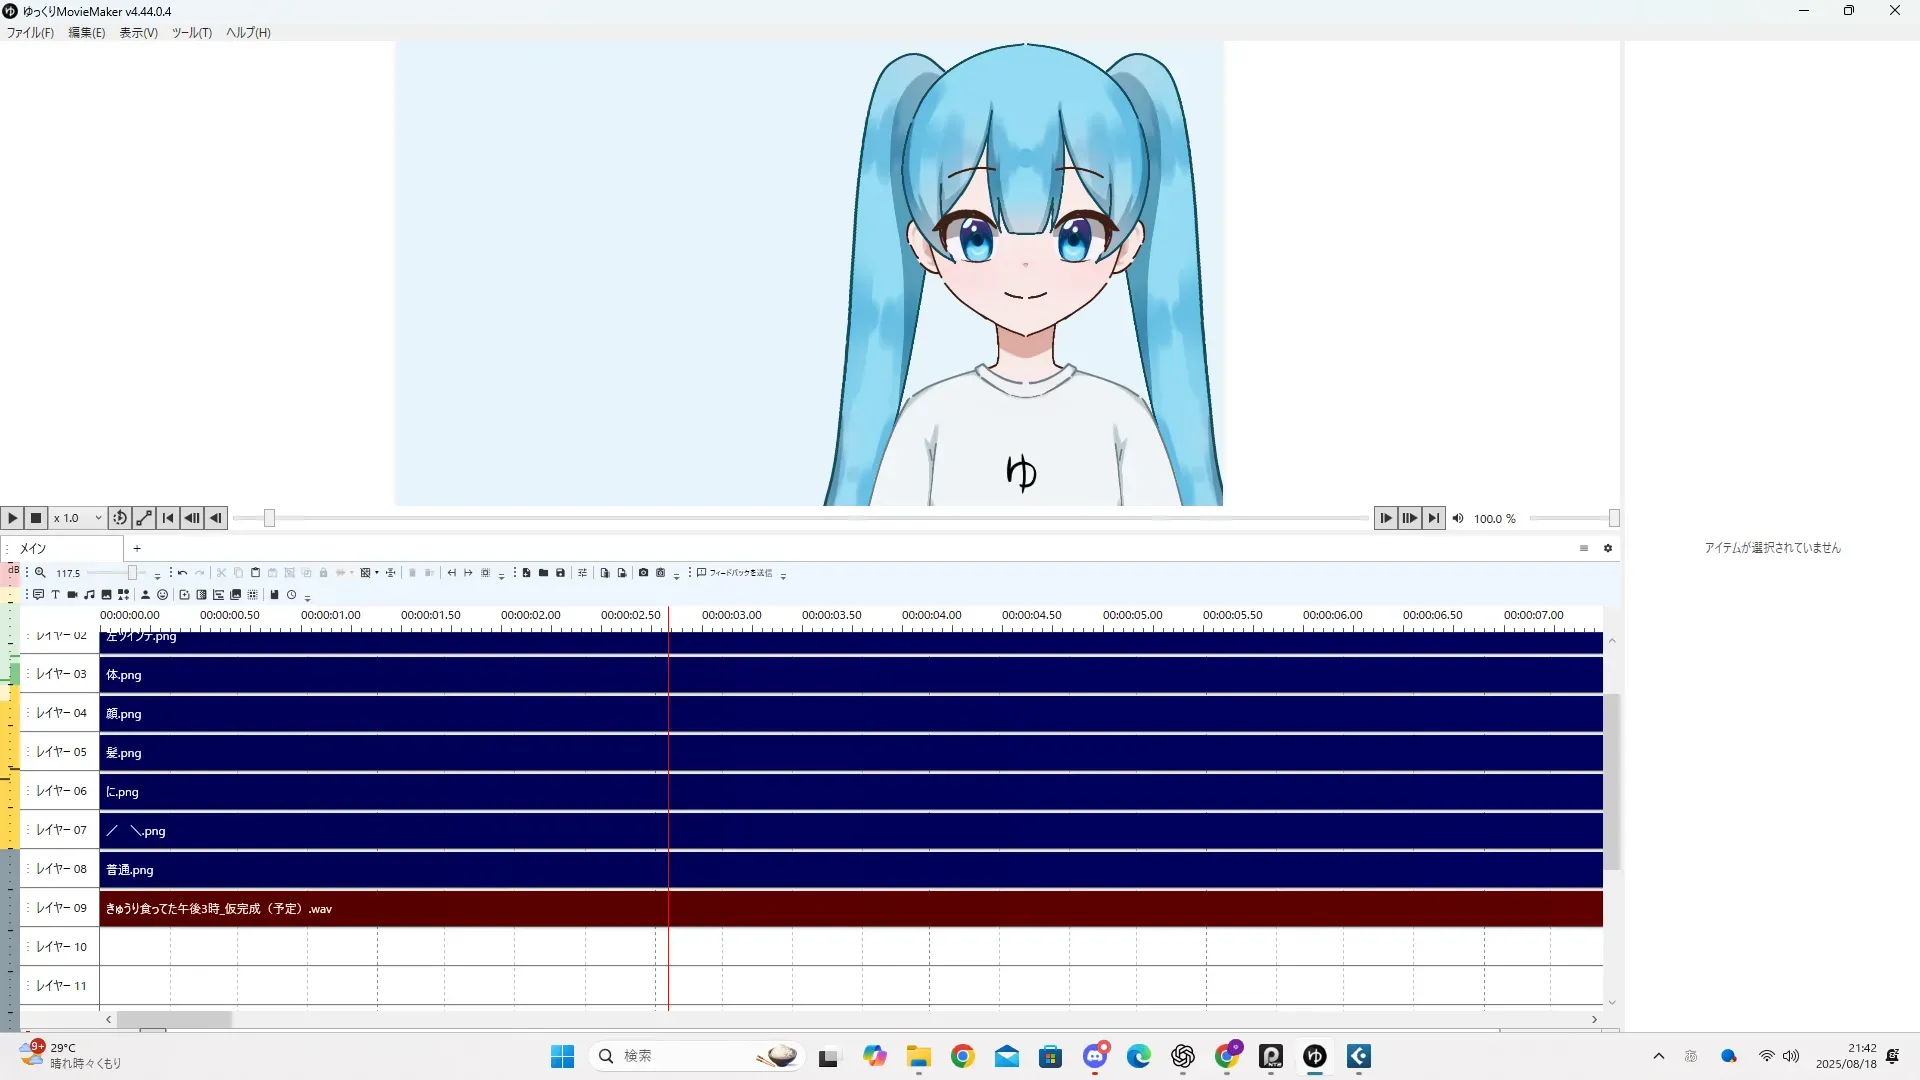Click the add text item icon
This screenshot has height=1080, width=1920.
[x=55, y=595]
